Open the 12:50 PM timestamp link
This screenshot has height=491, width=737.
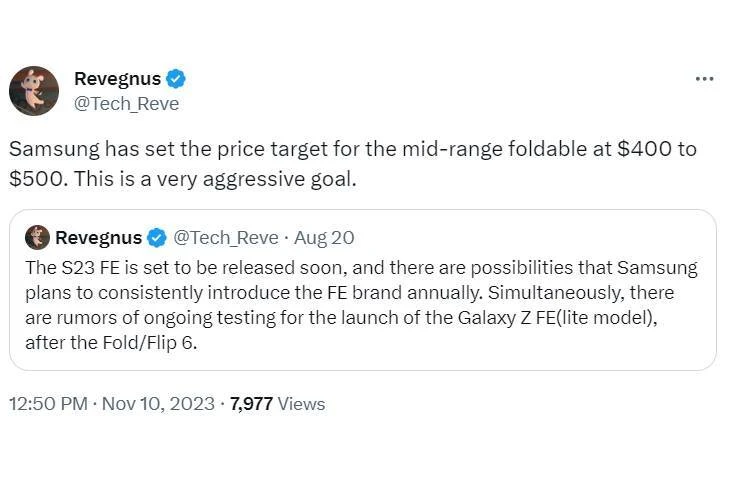tap(48, 404)
